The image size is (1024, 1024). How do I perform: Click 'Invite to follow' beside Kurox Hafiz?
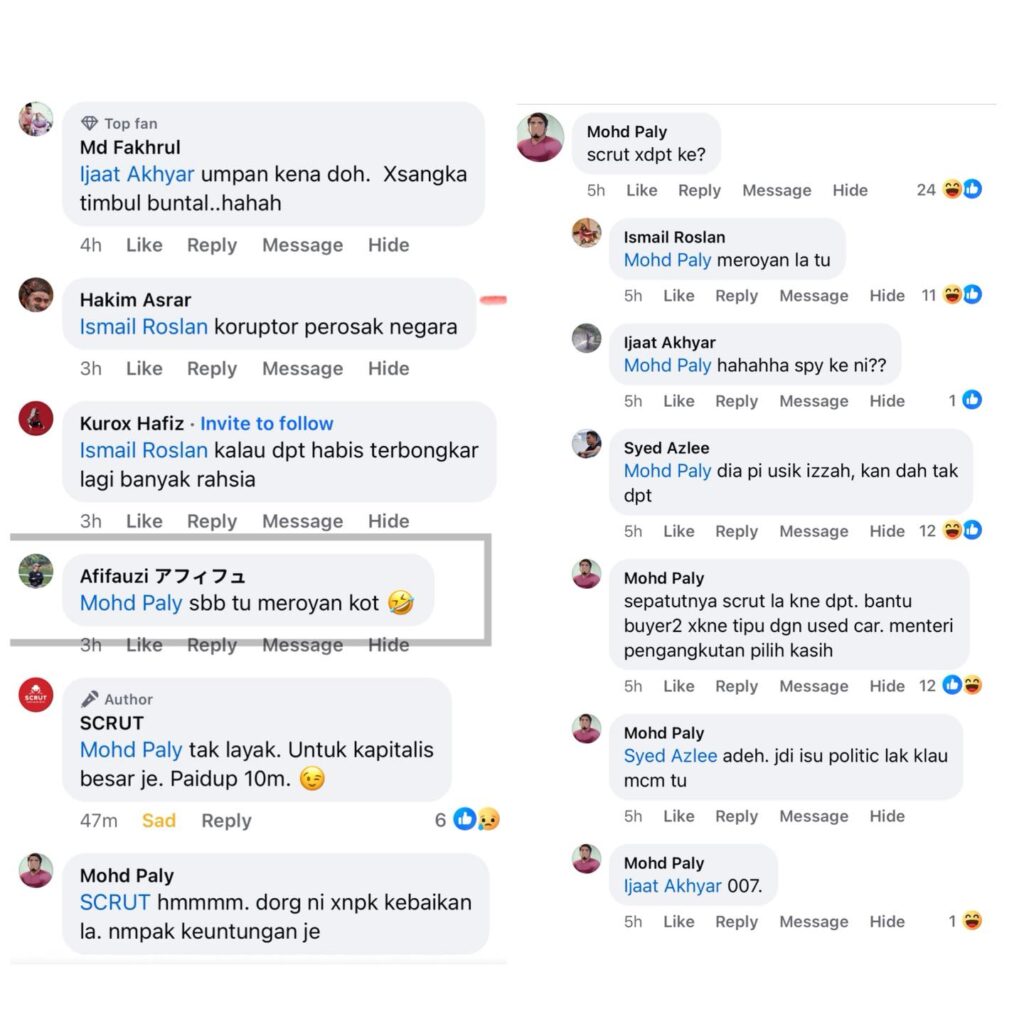[266, 423]
